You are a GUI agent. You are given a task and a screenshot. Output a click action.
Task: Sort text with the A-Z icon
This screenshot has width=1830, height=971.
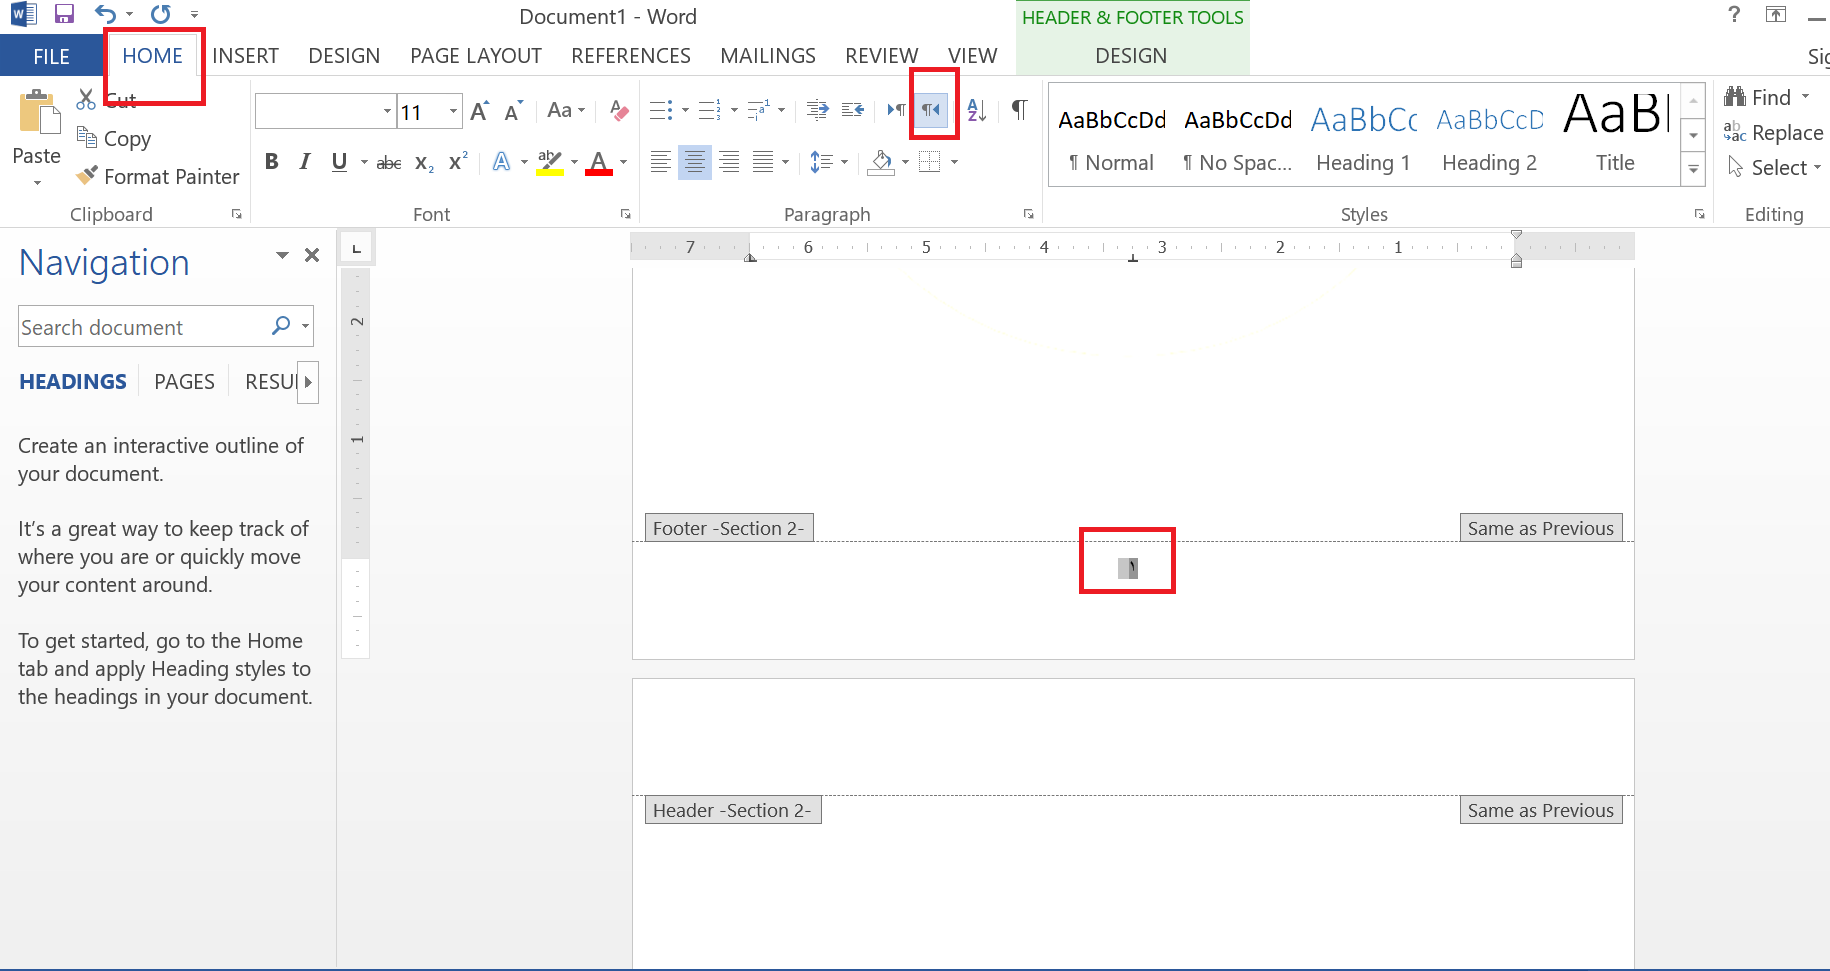pos(977,111)
